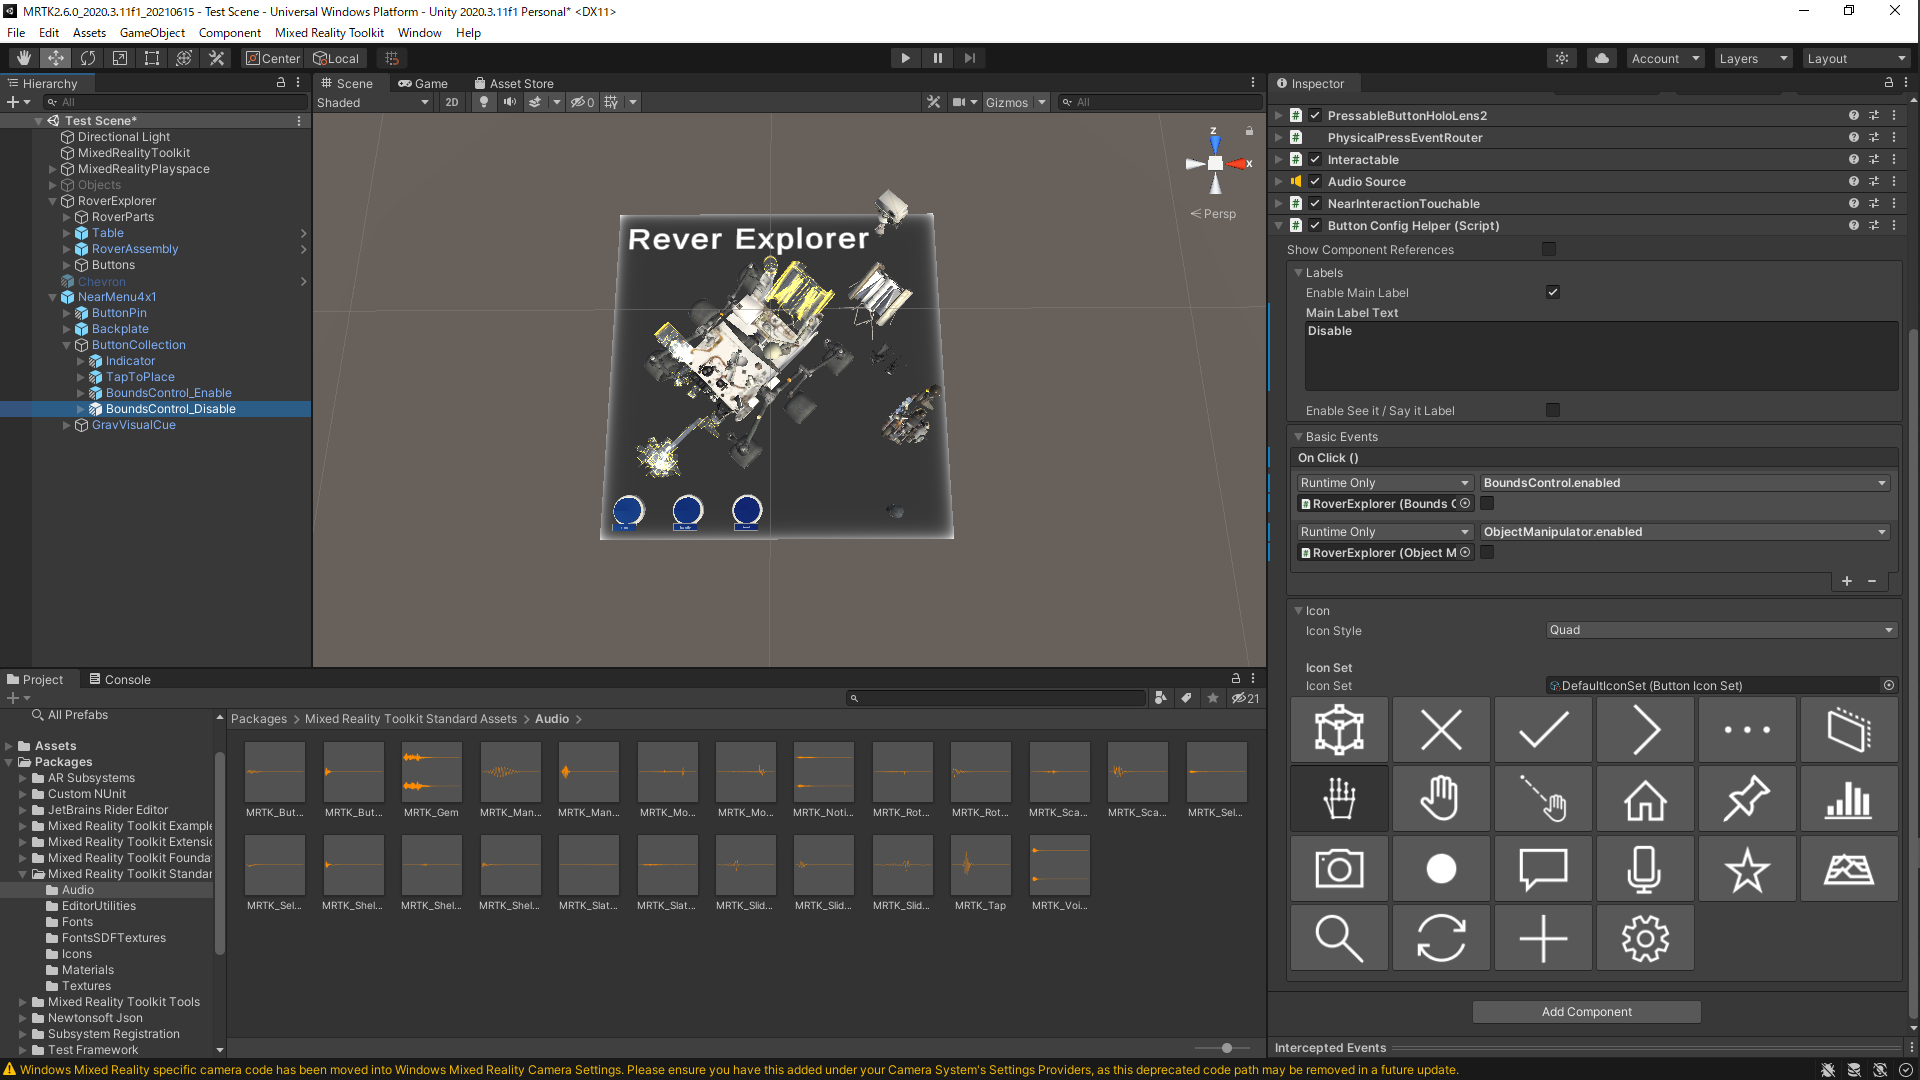
Task: Click the Audio breadcrumb in the project path
Action: [x=551, y=719]
